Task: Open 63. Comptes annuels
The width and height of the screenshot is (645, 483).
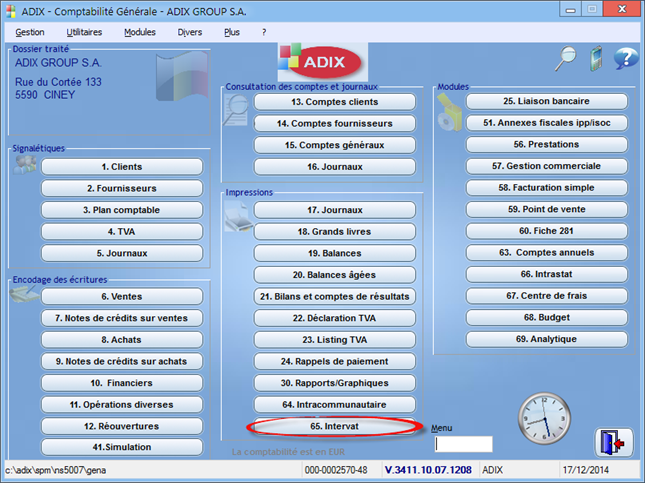Action: point(547,252)
